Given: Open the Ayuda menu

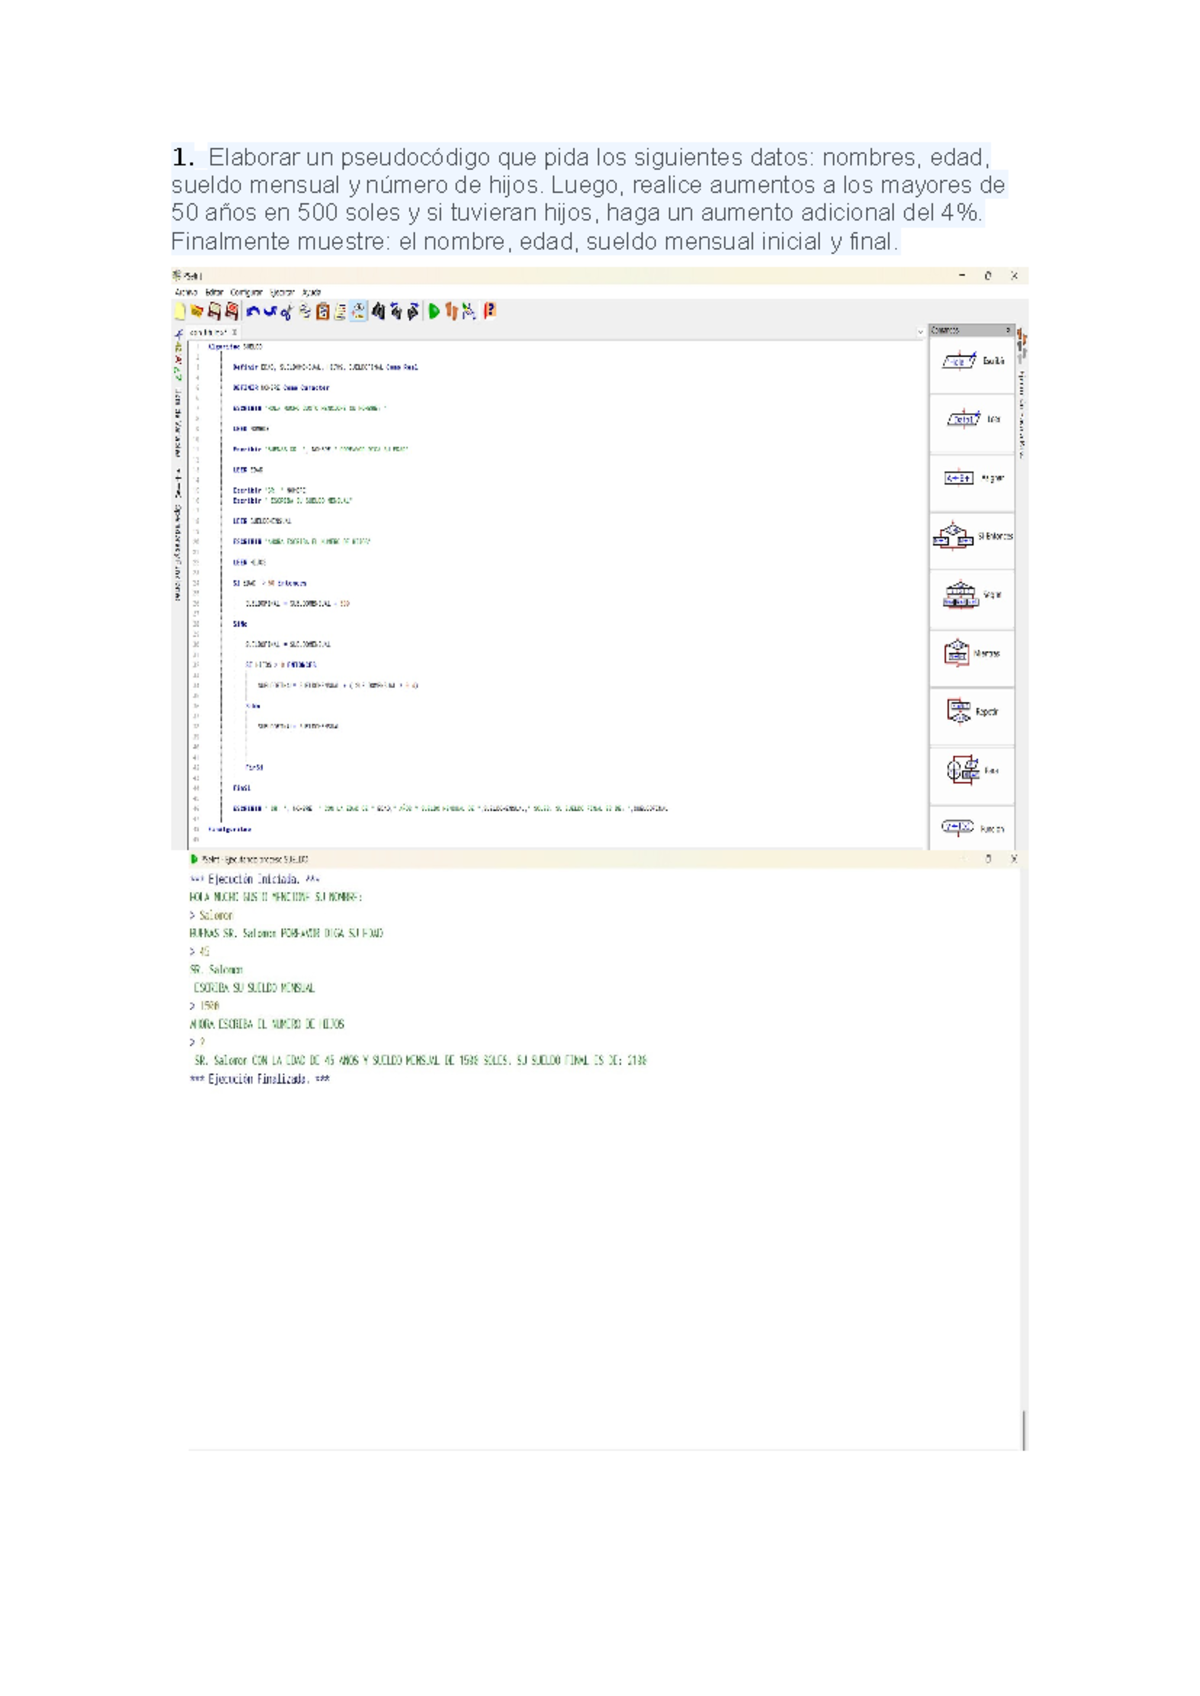Looking at the screenshot, I should (311, 292).
